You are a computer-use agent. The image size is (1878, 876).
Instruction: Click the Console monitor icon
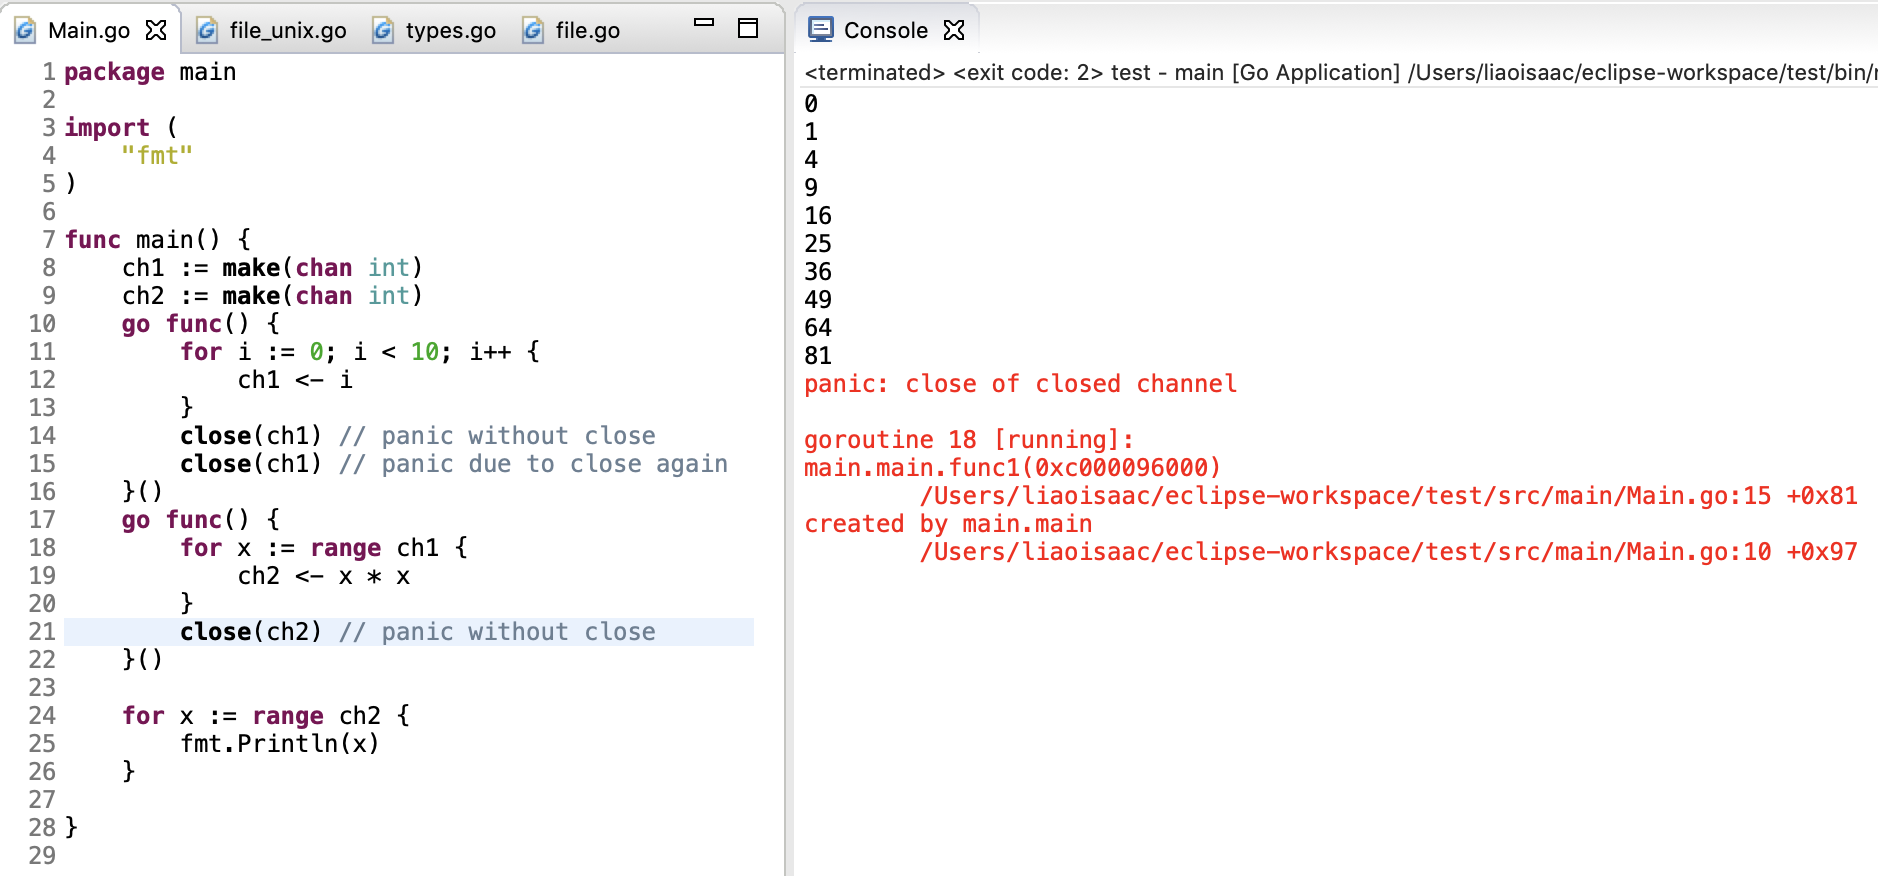point(821,30)
